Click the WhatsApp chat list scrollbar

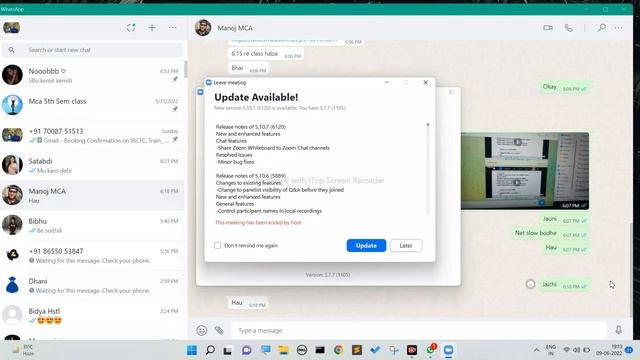(186, 69)
